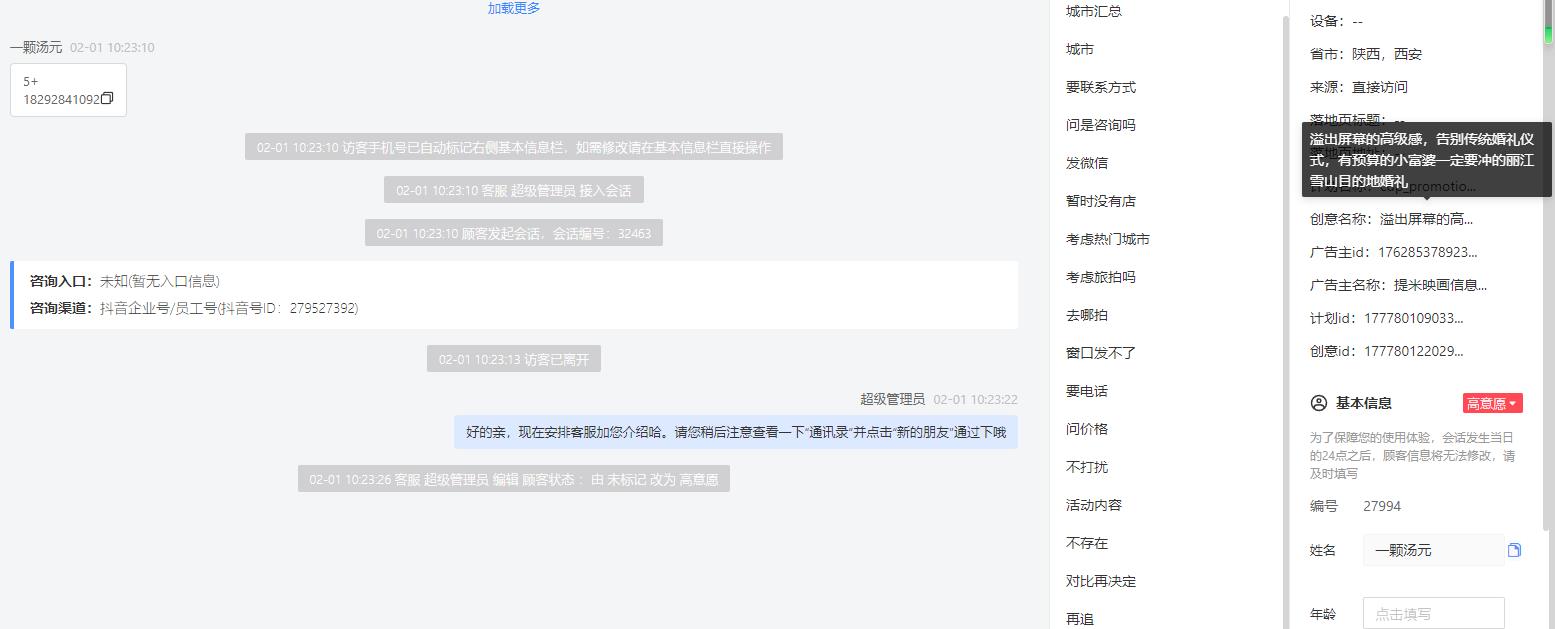Pick the 对比再决定 quick reply

(x=1101, y=581)
